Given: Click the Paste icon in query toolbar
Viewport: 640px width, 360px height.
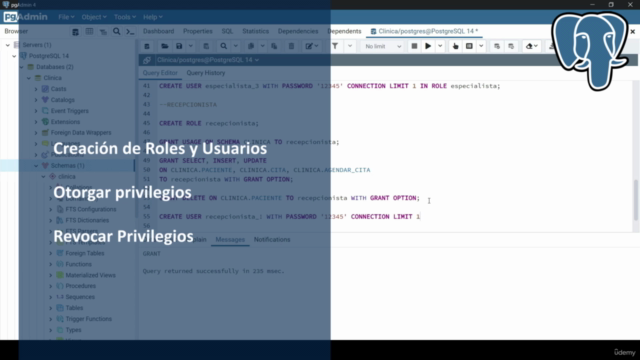Looking at the screenshot, I should coord(274,46).
